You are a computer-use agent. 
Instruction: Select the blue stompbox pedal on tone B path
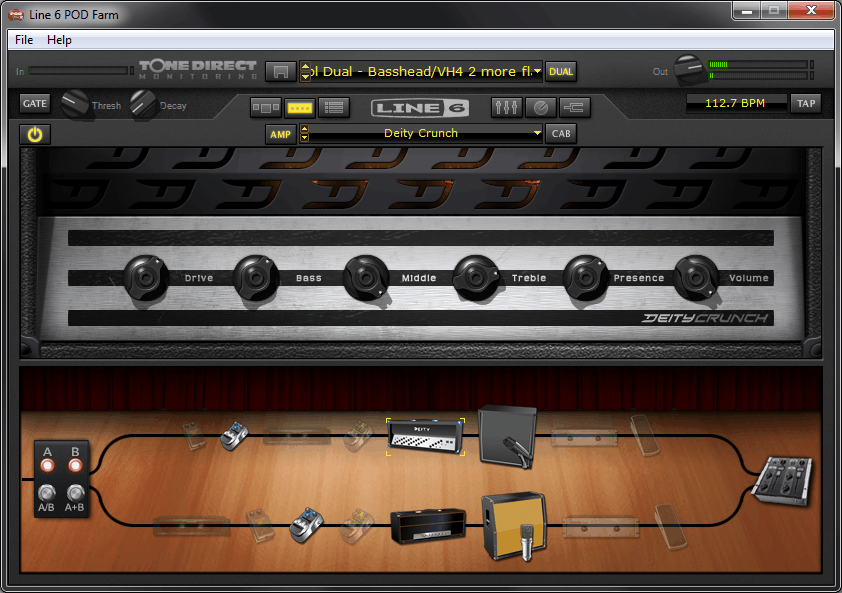click(x=307, y=525)
